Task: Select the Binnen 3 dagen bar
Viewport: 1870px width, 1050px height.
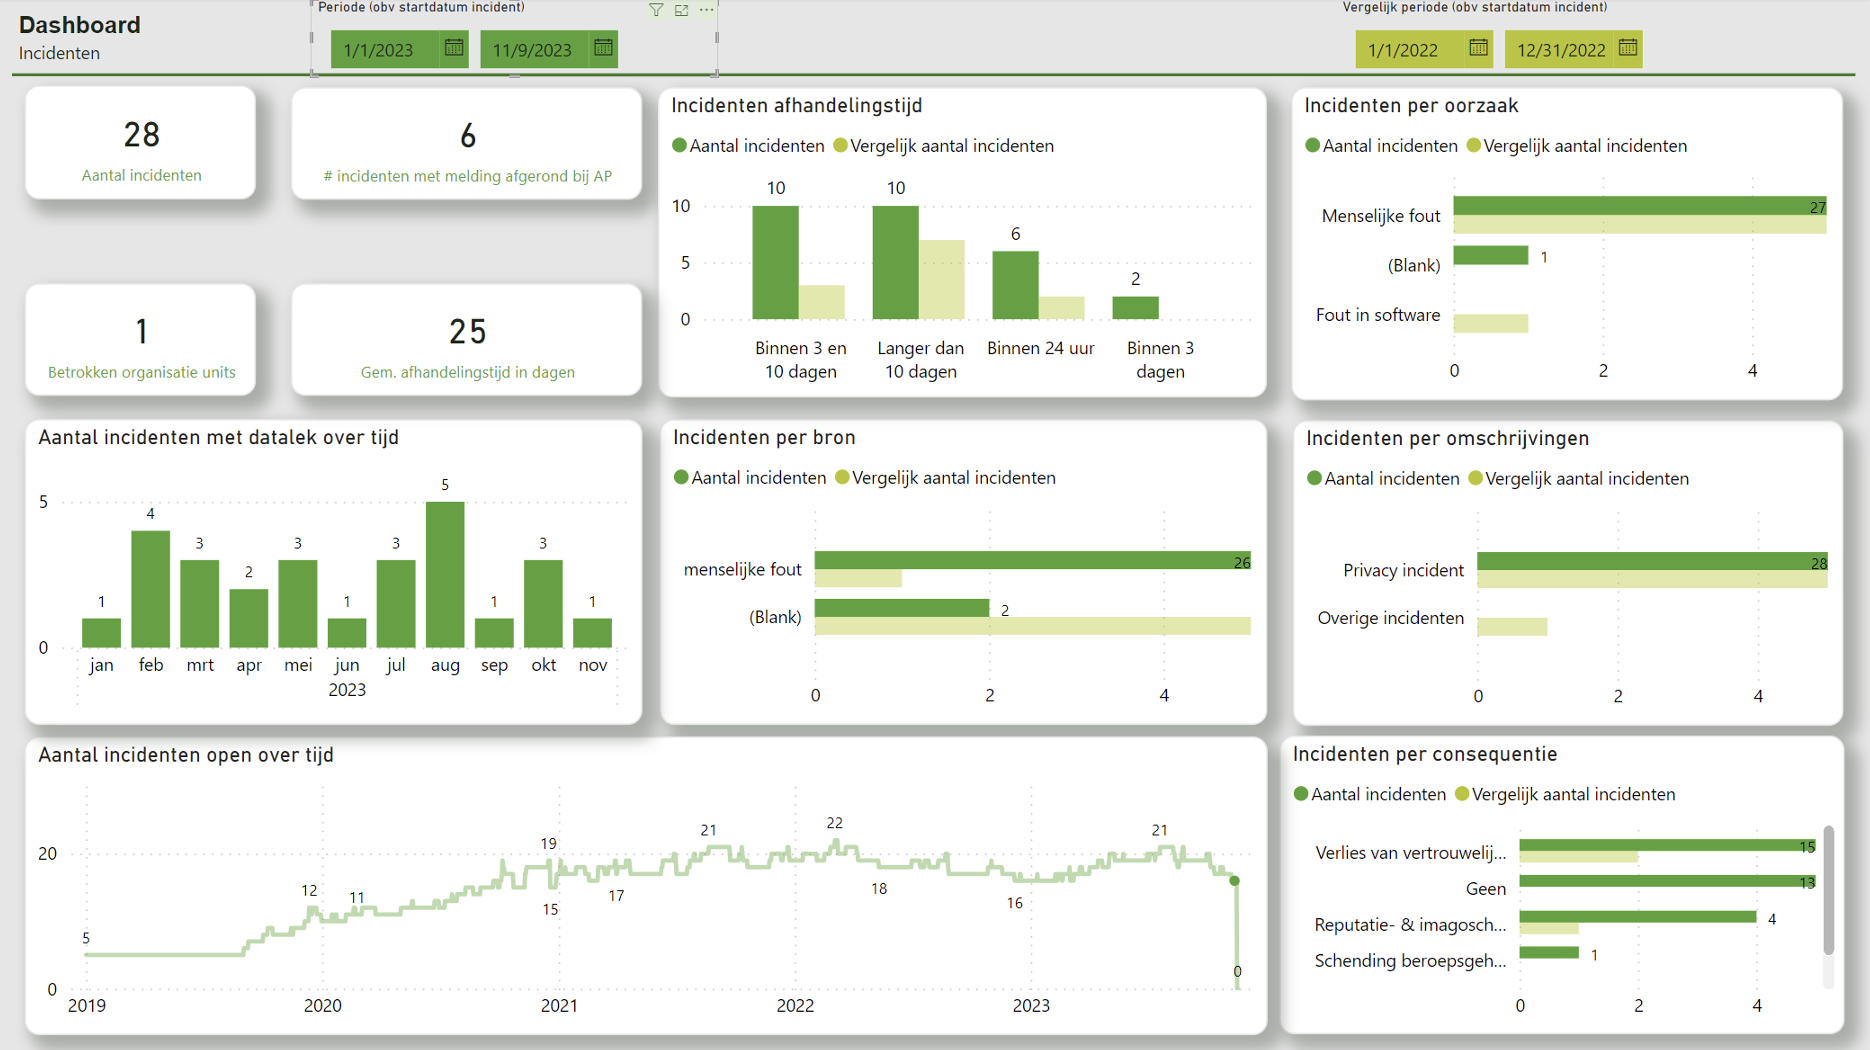Action: [x=1135, y=308]
